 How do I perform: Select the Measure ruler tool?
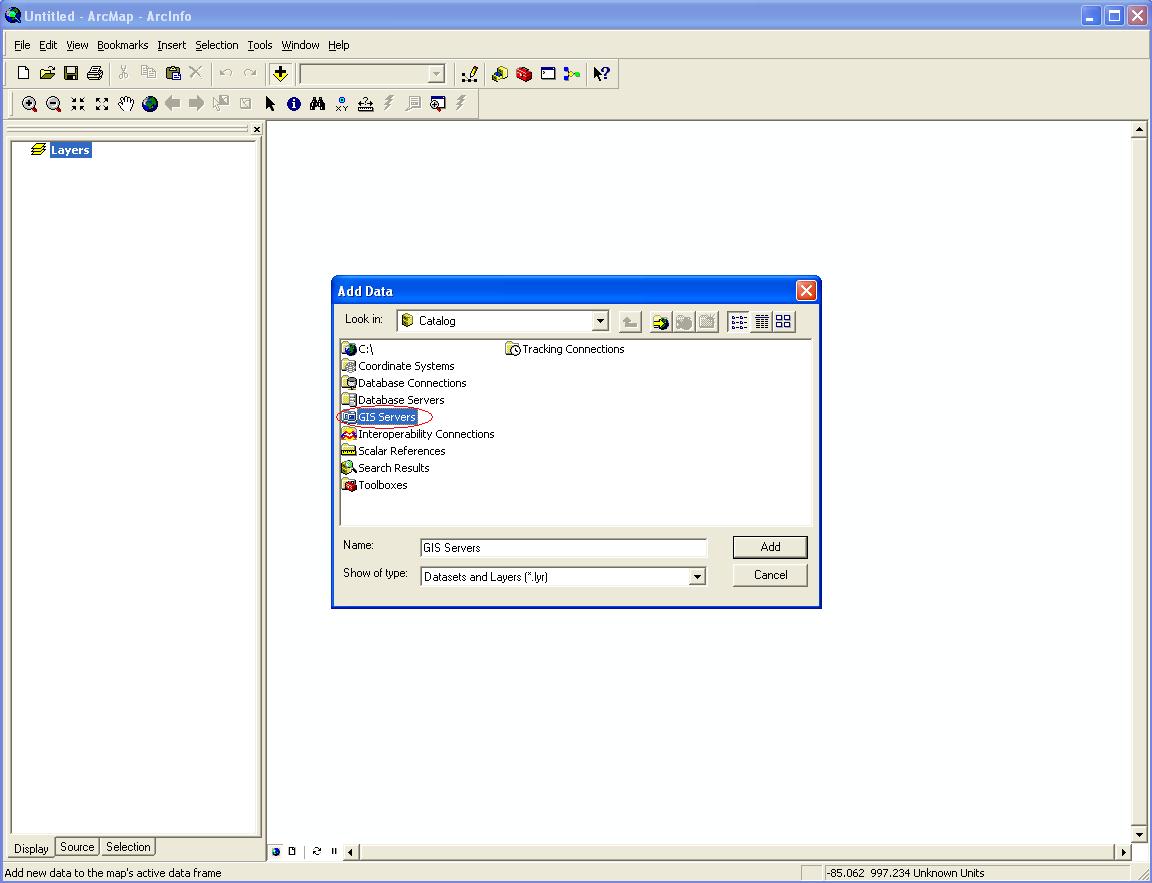365,104
